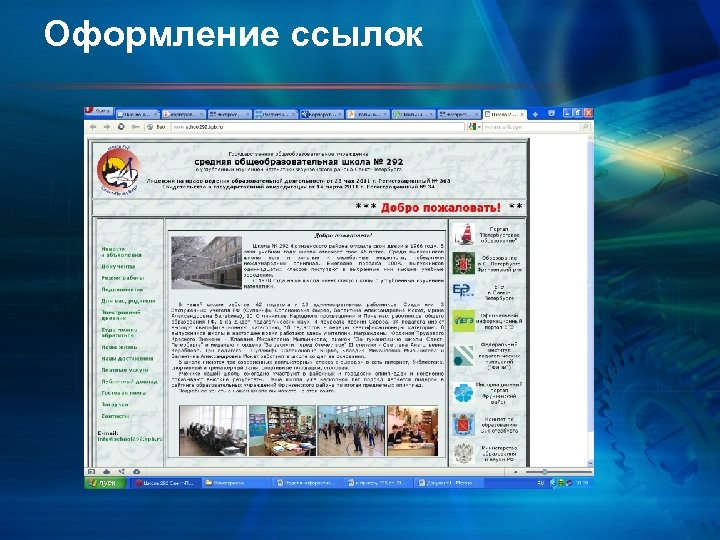720x540 pixels.
Task: Go back with the browser back arrow
Action: [93, 127]
